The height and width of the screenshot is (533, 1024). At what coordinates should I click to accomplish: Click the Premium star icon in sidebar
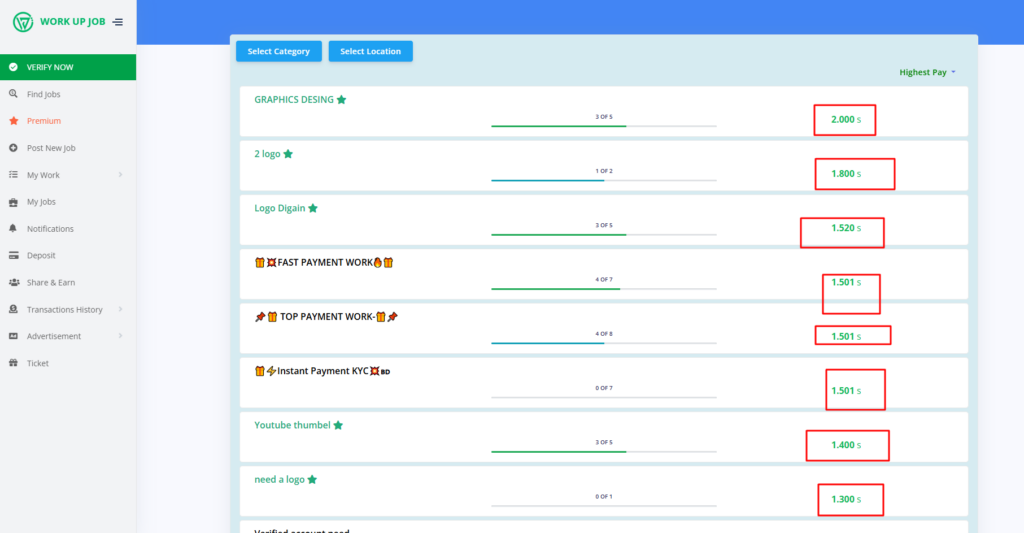coord(13,121)
